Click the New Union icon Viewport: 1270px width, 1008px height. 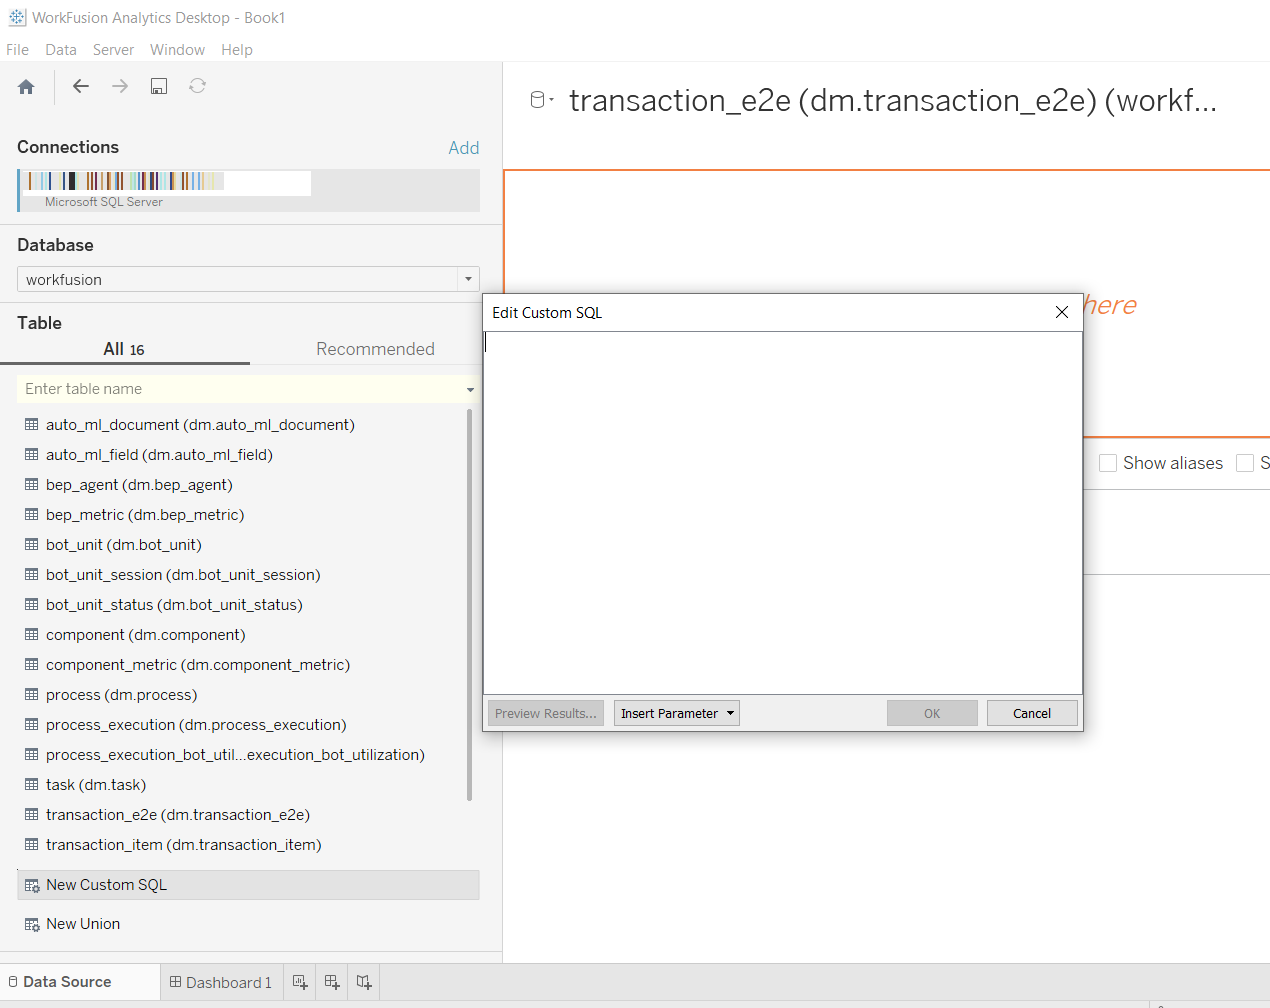(x=32, y=924)
